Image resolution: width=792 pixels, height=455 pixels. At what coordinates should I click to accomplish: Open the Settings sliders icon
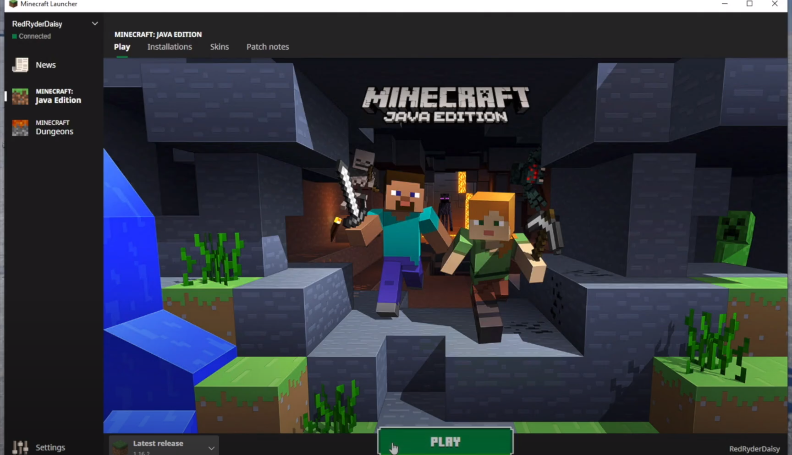(x=20, y=447)
